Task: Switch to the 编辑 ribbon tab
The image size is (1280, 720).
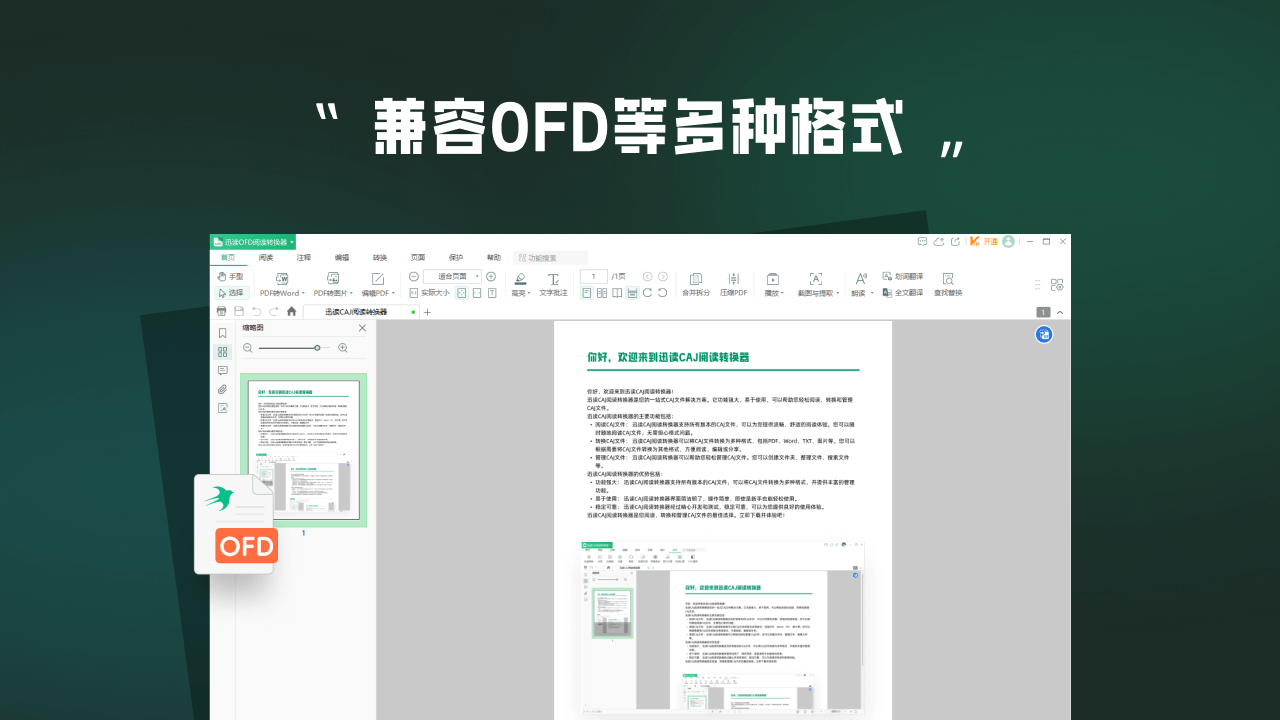Action: click(342, 258)
